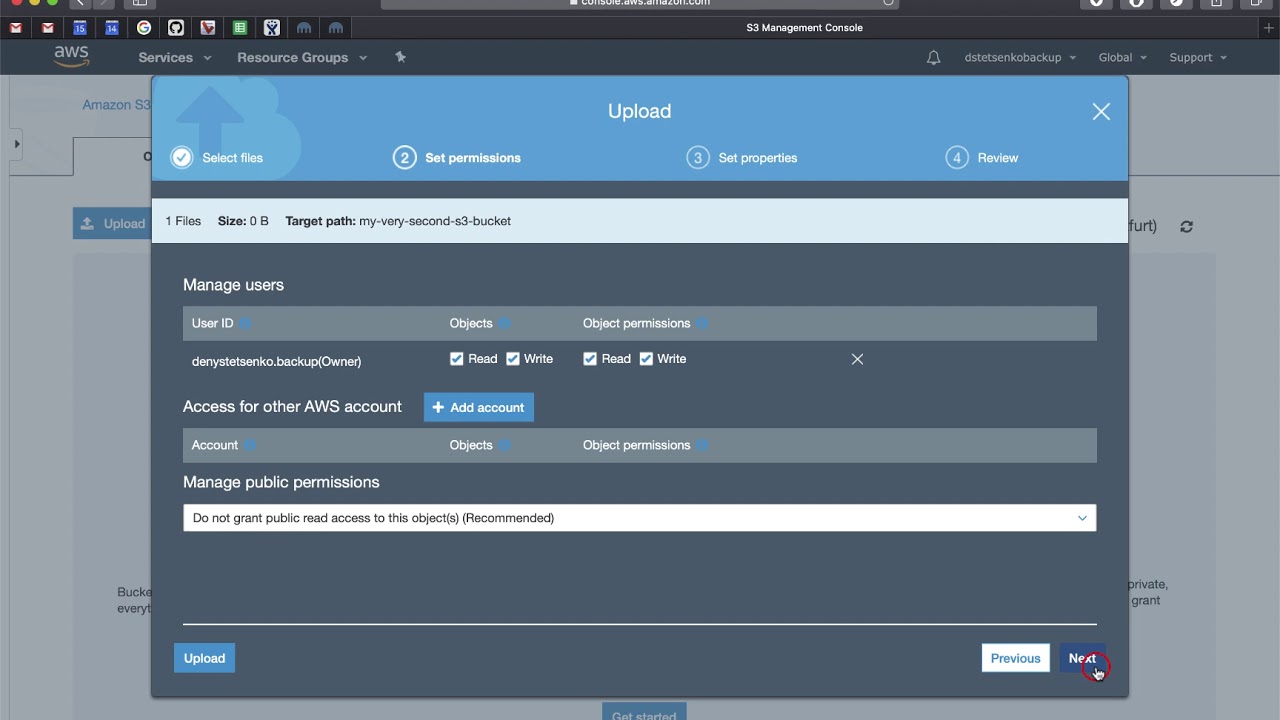Viewport: 1280px width, 720px height.
Task: Open the public permissions dropdown
Action: [640, 518]
